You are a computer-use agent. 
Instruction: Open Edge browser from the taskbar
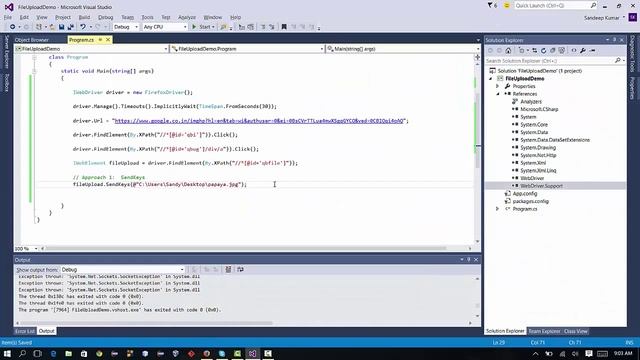53,353
